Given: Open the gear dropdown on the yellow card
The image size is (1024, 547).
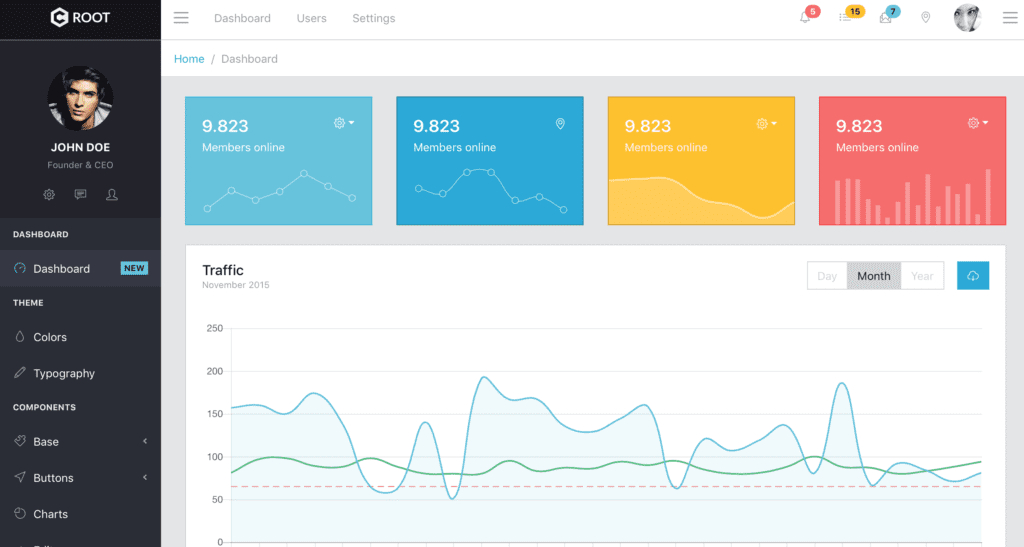Looking at the screenshot, I should point(766,124).
